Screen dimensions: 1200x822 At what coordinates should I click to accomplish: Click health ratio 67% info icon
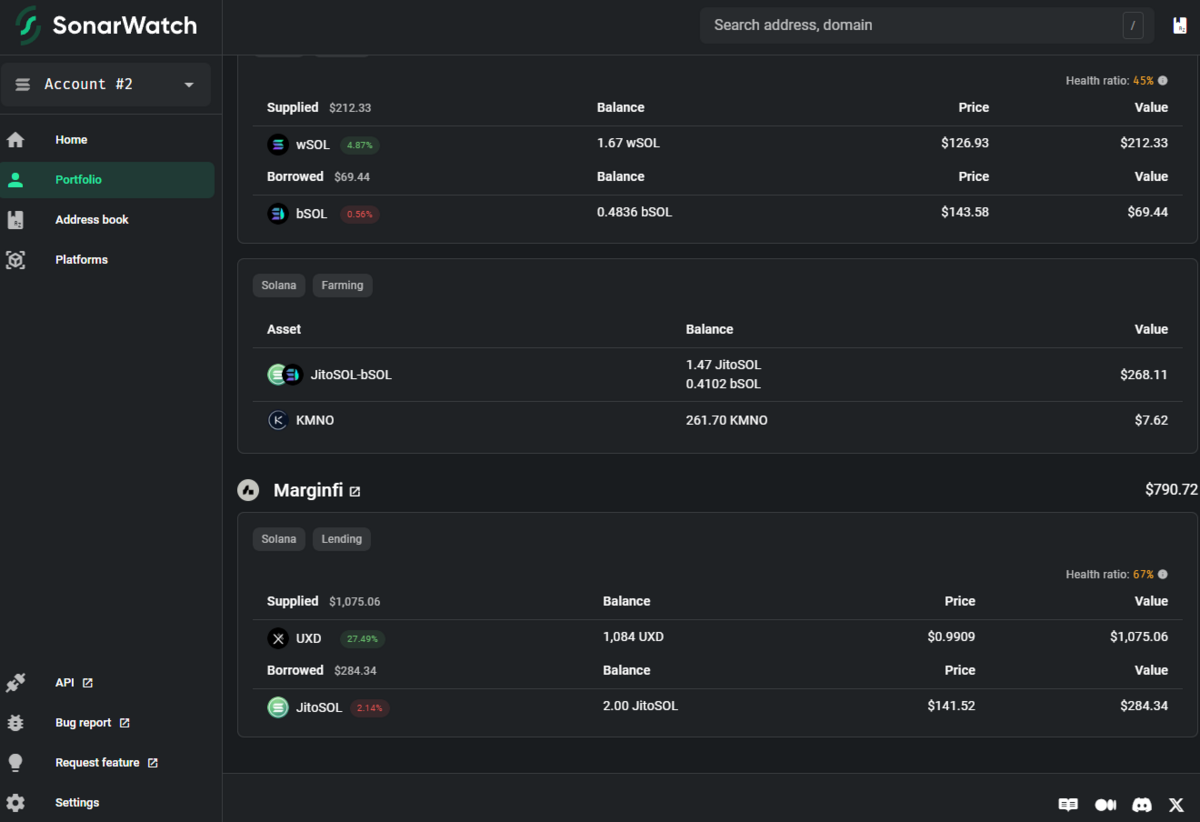coord(1162,575)
